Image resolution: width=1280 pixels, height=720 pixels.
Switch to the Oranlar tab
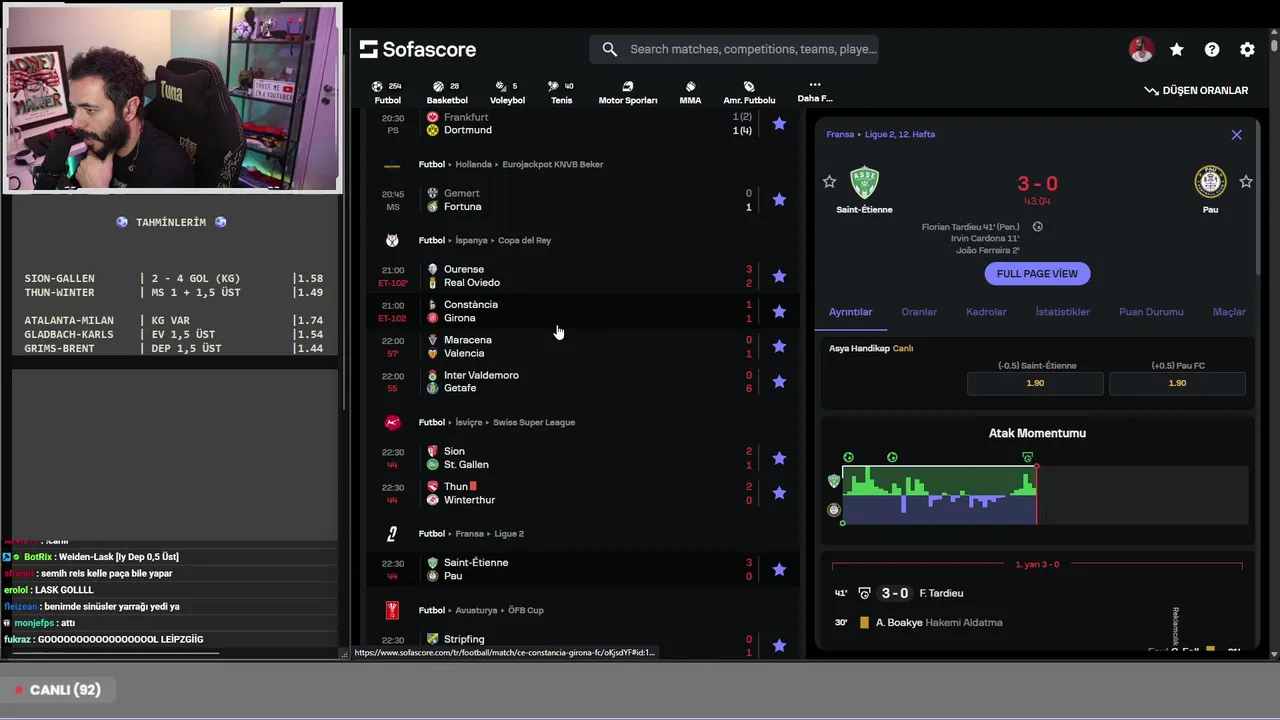coord(919,312)
